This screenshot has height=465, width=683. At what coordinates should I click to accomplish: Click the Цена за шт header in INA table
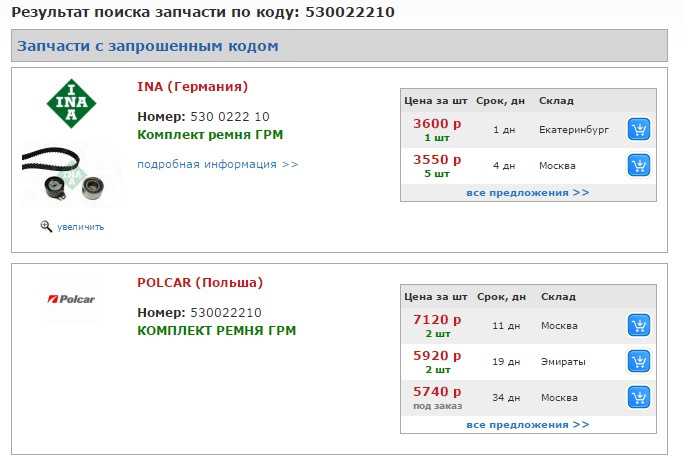pos(435,101)
